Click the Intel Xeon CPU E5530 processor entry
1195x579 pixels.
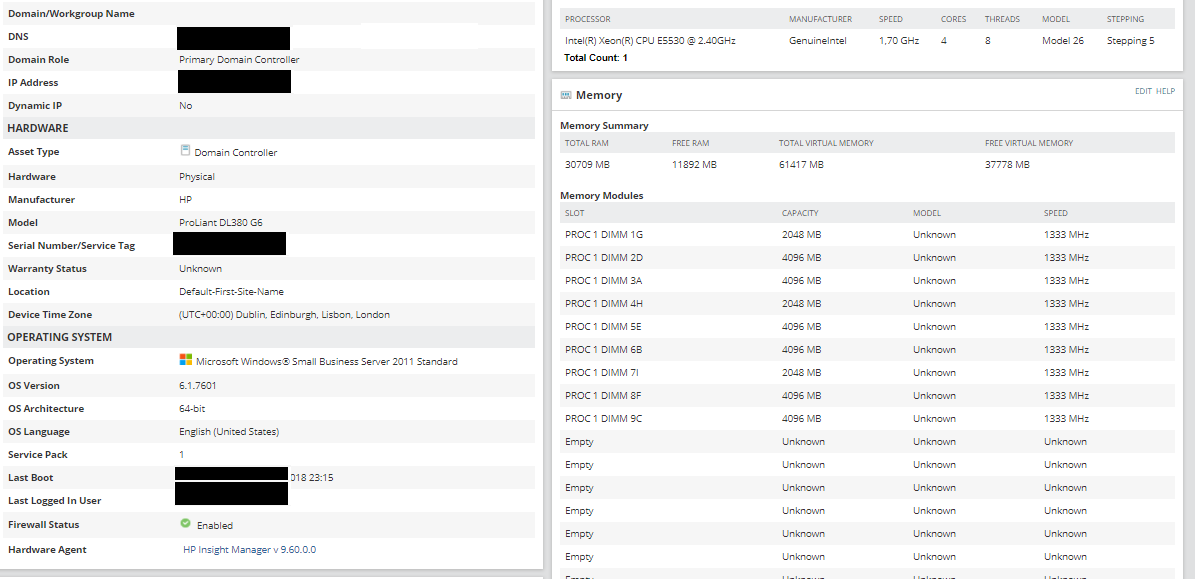coord(650,41)
